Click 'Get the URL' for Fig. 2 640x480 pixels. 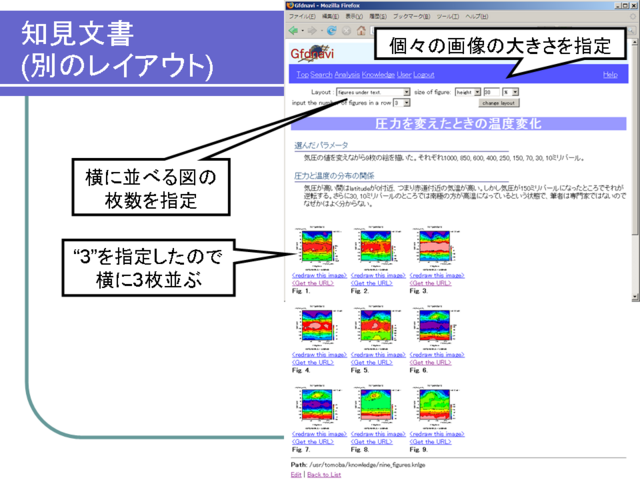(x=372, y=283)
